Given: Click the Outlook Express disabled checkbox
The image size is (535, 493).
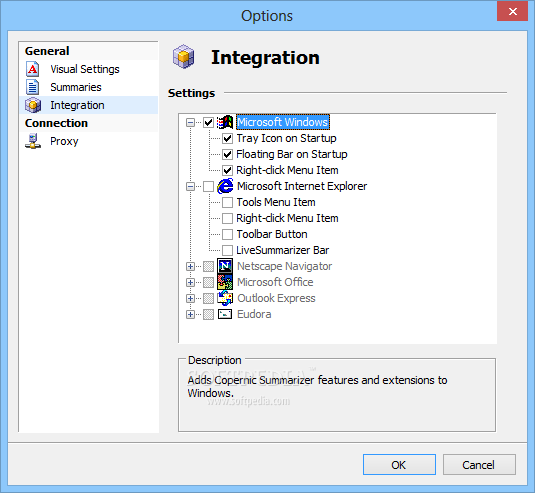Looking at the screenshot, I should pos(208,299).
